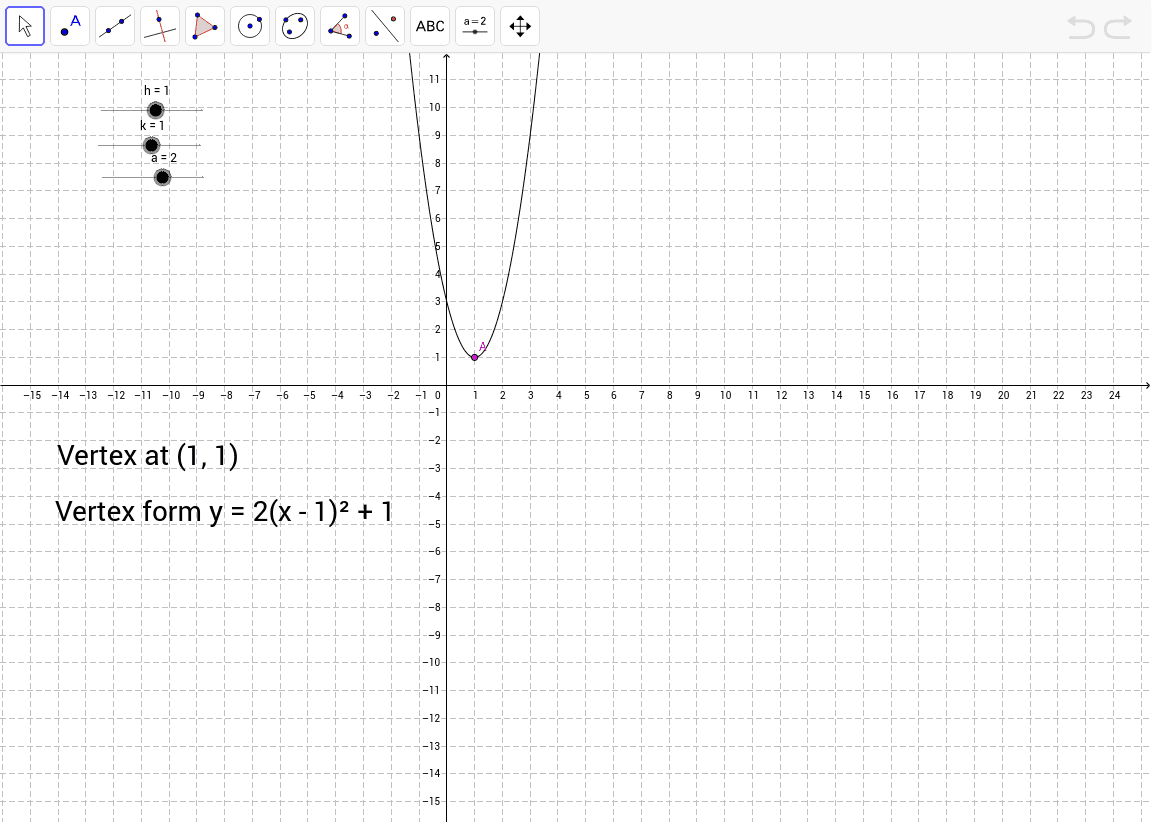Select the ABC text tool
This screenshot has width=1152, height=824.
pyautogui.click(x=430, y=26)
